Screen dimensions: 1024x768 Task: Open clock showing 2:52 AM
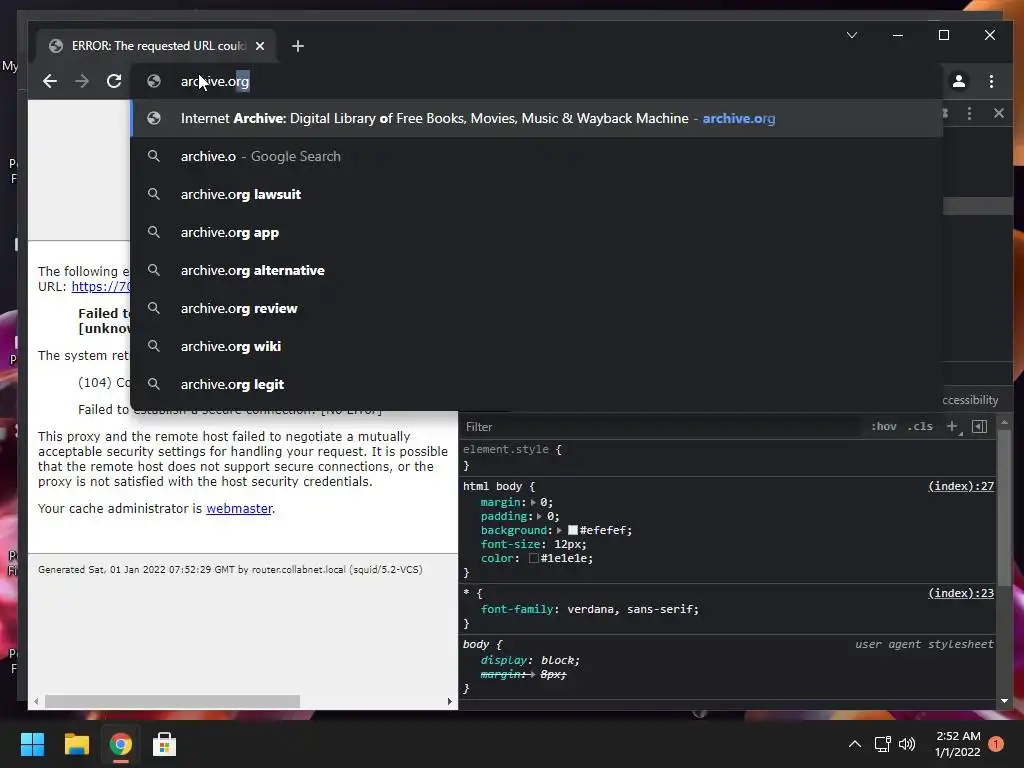[957, 744]
